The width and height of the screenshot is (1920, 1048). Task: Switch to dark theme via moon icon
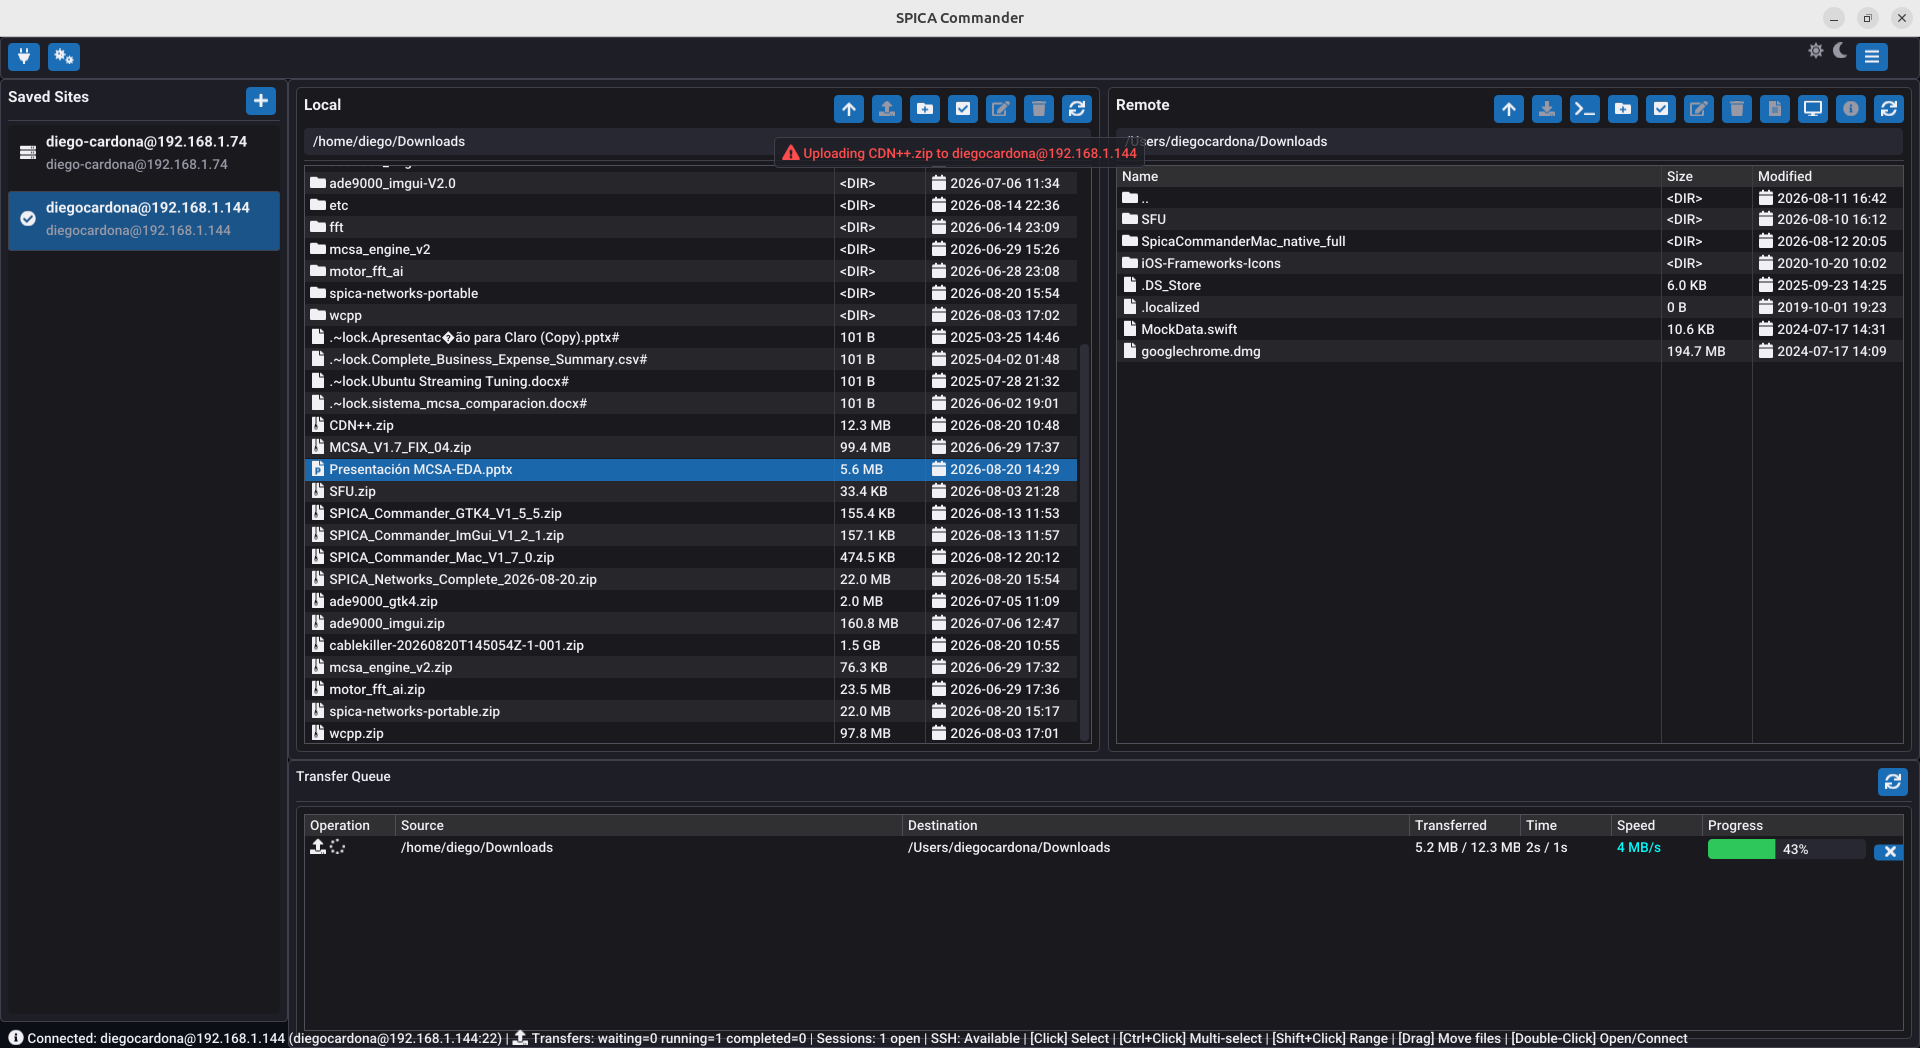click(x=1840, y=51)
